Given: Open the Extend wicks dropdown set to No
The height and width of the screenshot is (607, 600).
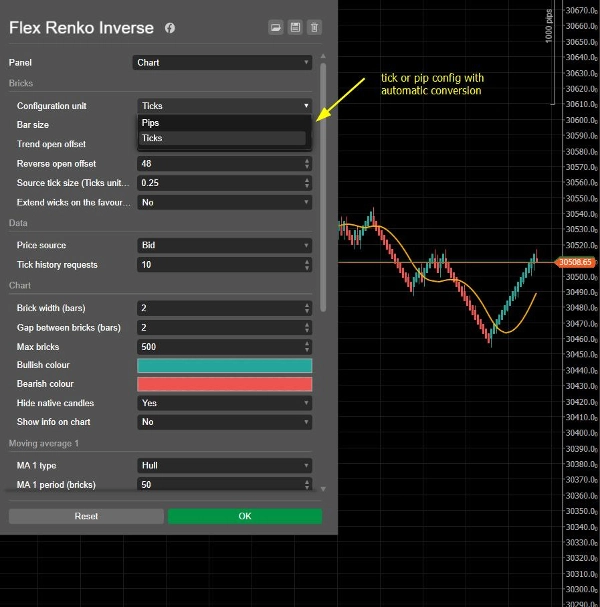Looking at the screenshot, I should 225,202.
